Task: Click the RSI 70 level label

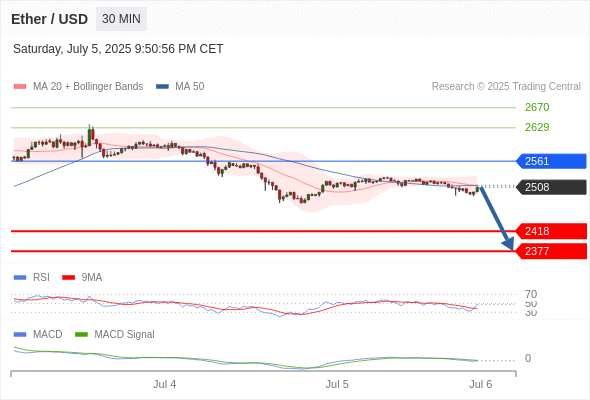Action: (531, 294)
